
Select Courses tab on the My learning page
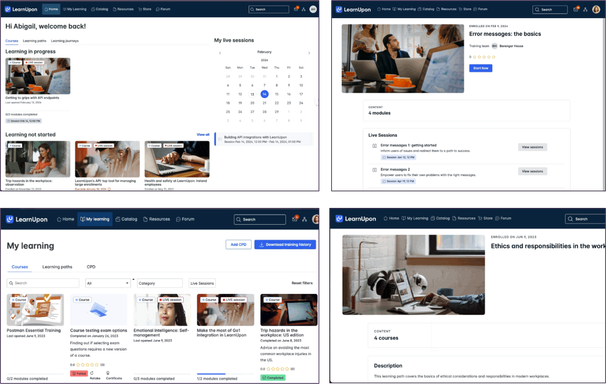[x=20, y=267]
